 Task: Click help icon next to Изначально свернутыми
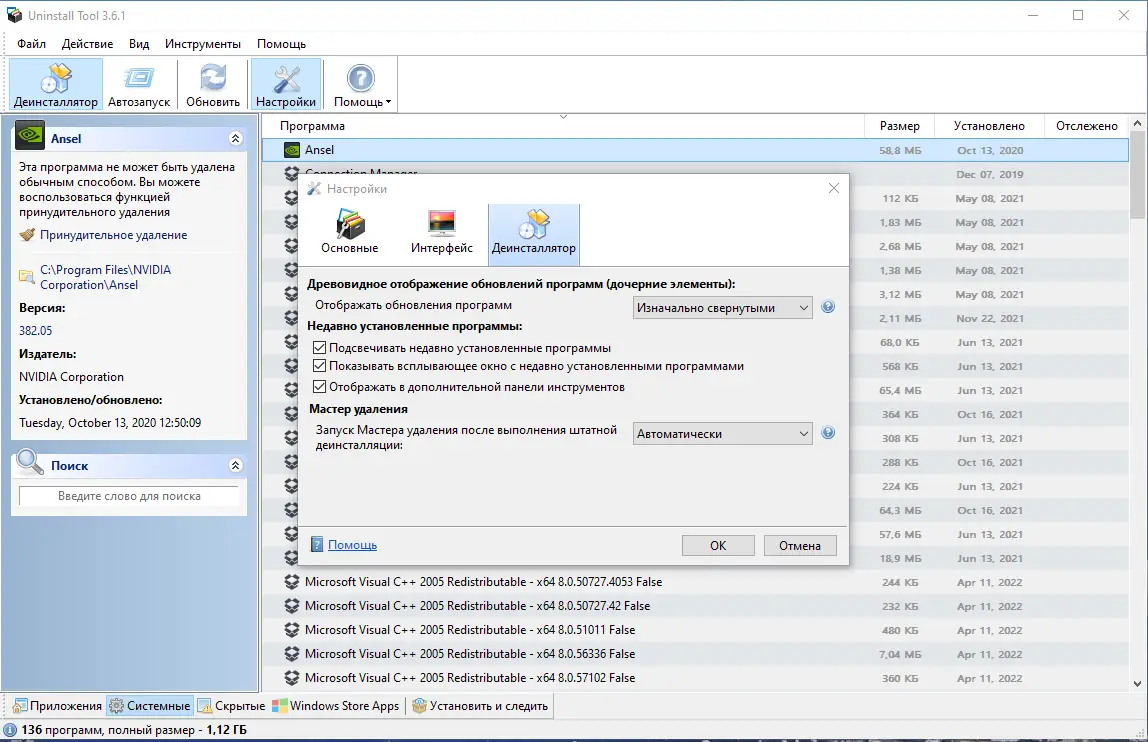point(828,307)
